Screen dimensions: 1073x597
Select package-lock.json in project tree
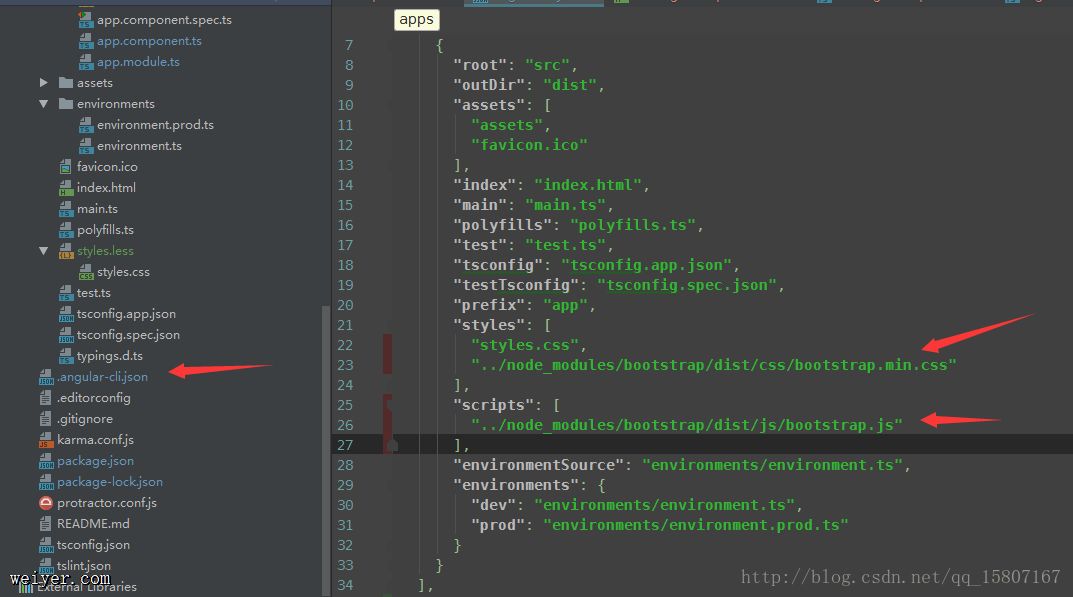point(110,482)
